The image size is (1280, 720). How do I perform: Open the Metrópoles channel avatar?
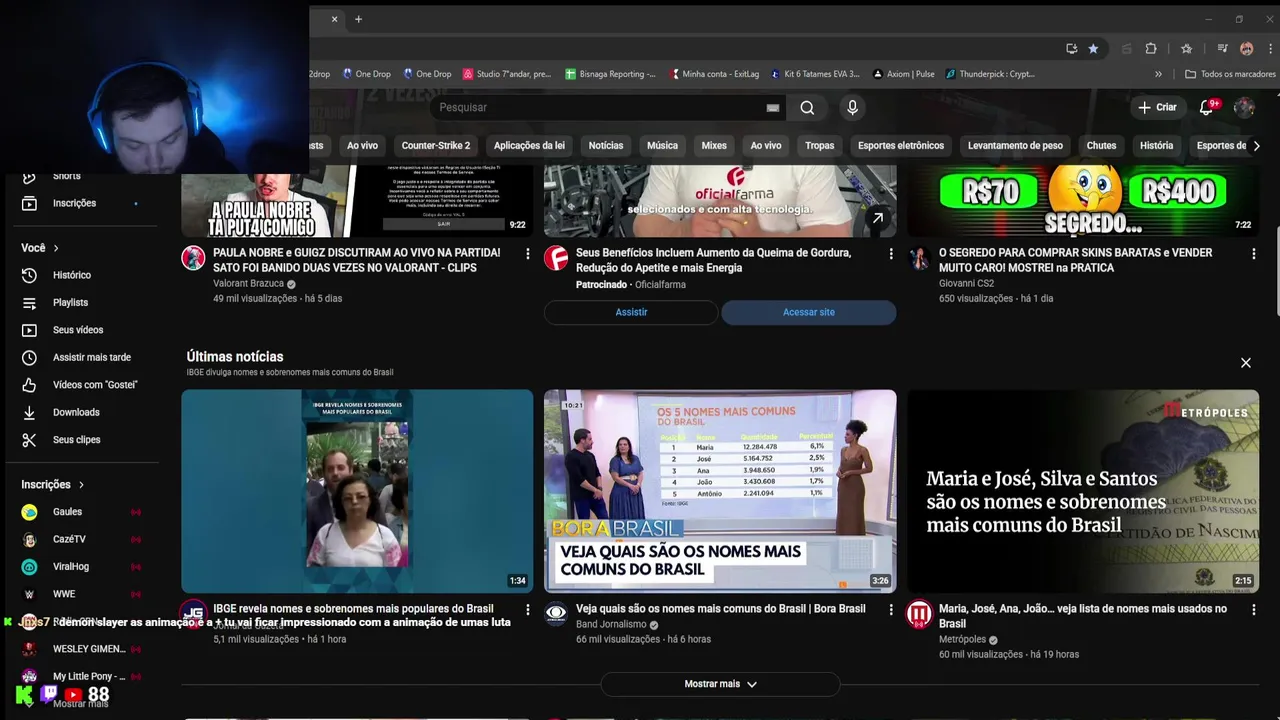[919, 614]
